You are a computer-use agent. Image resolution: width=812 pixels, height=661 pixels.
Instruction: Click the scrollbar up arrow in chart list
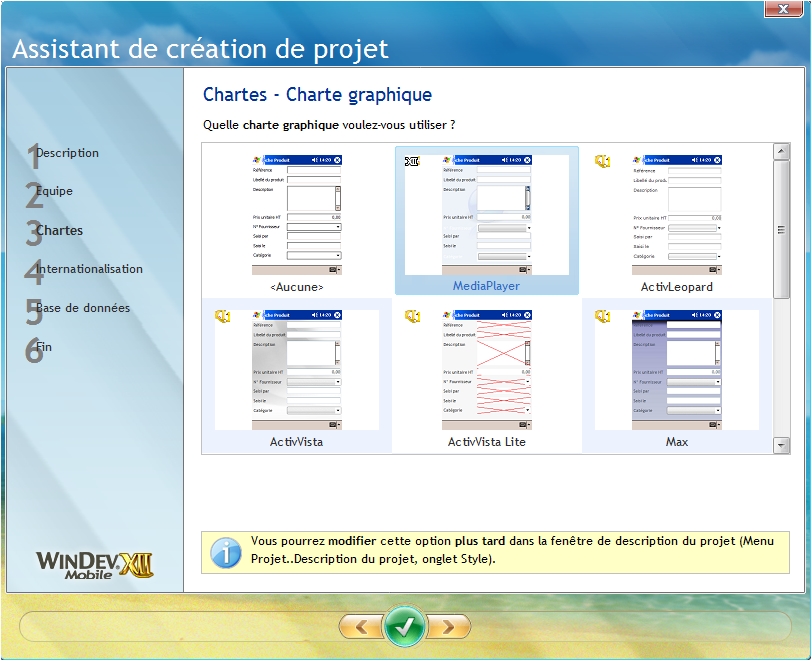point(781,151)
